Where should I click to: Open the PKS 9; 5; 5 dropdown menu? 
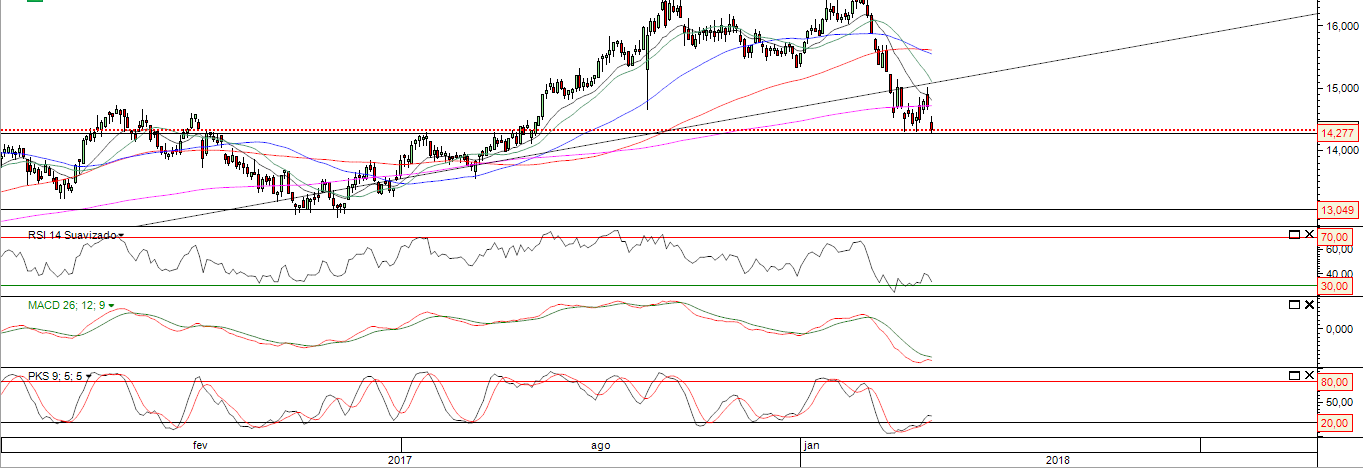[89, 376]
